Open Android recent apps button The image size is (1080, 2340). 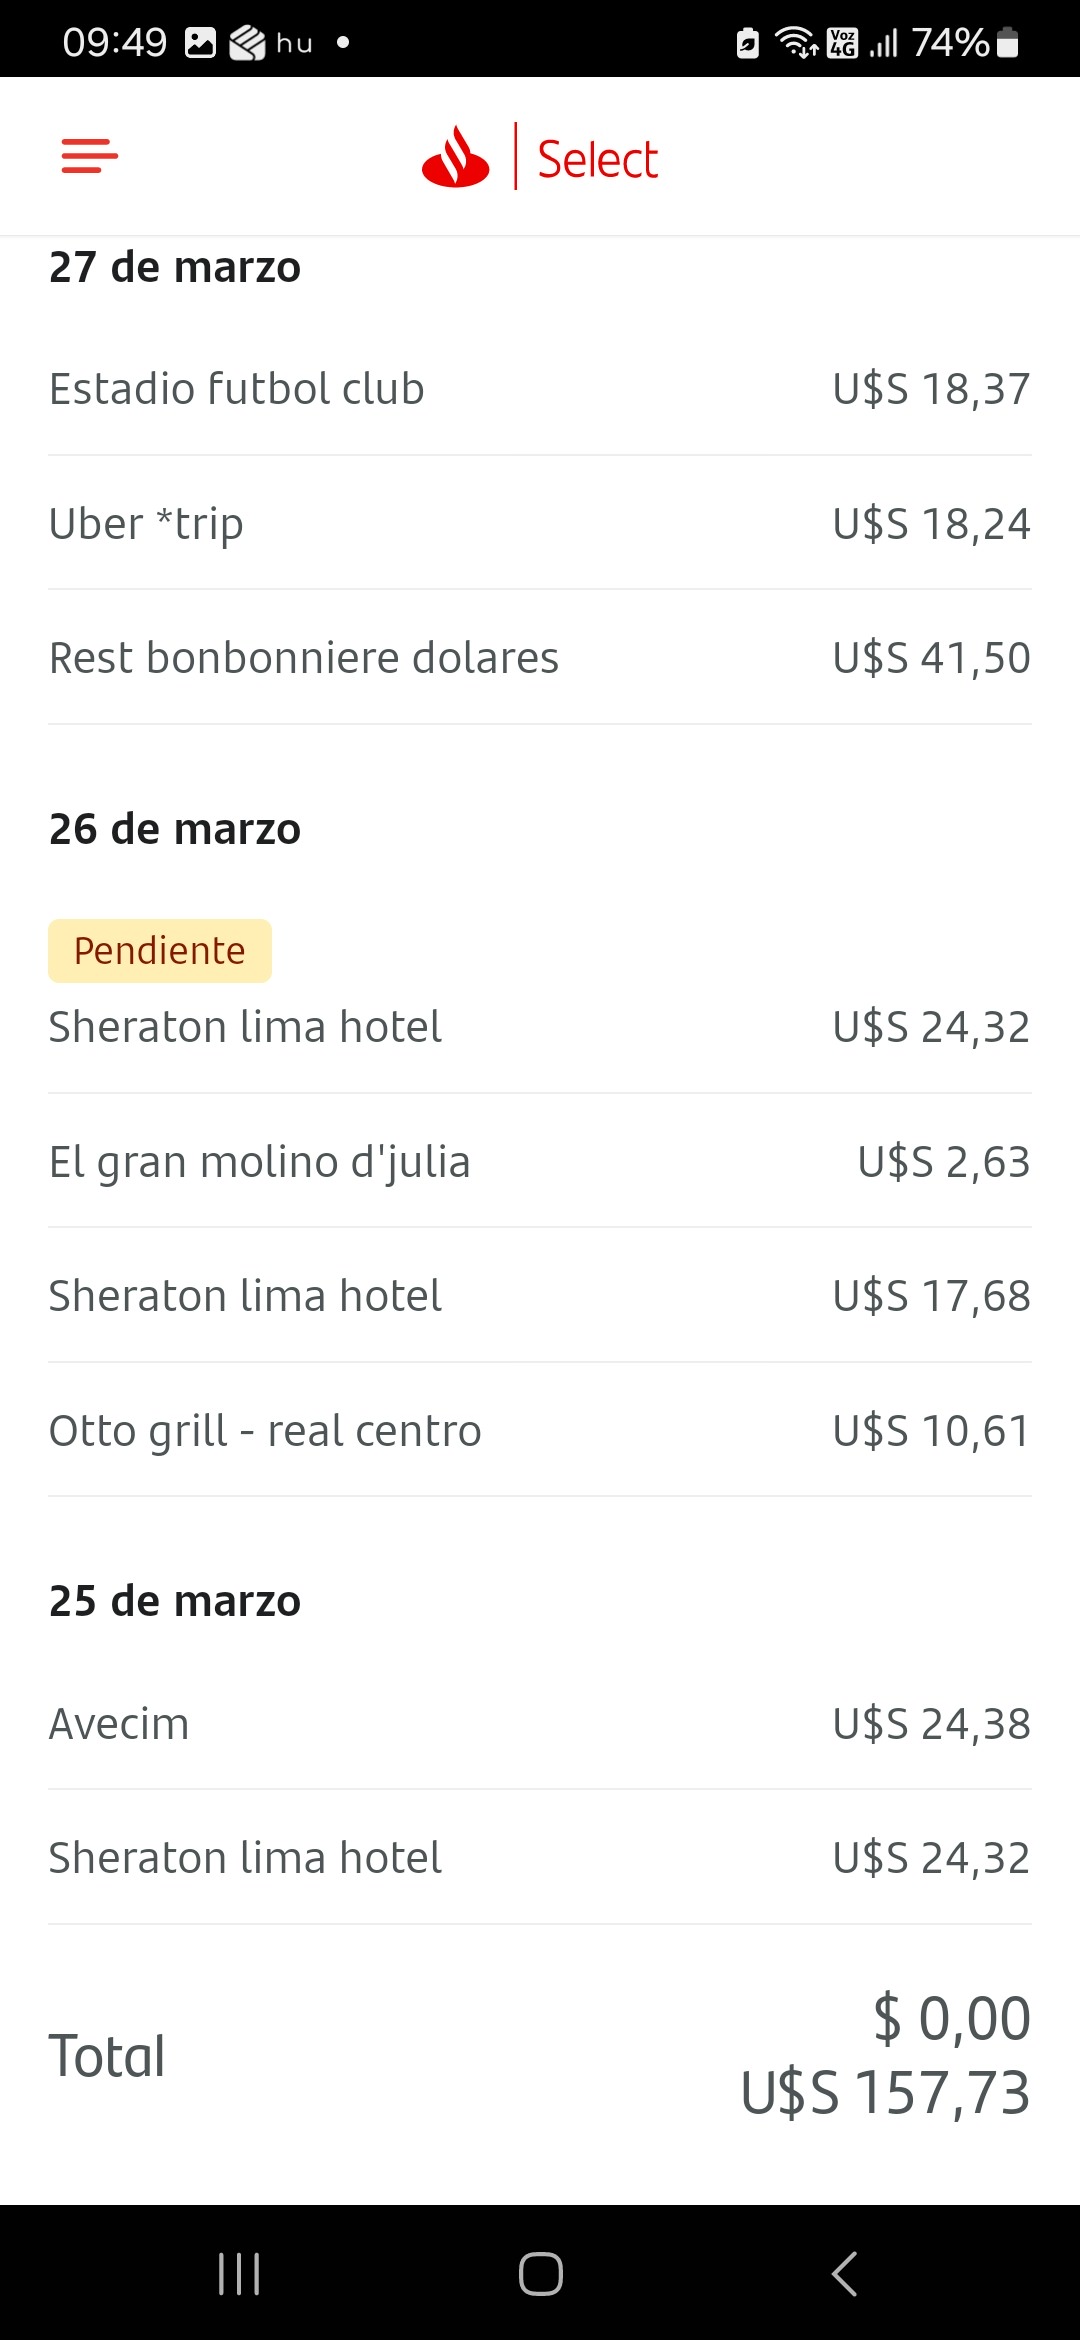(239, 2273)
